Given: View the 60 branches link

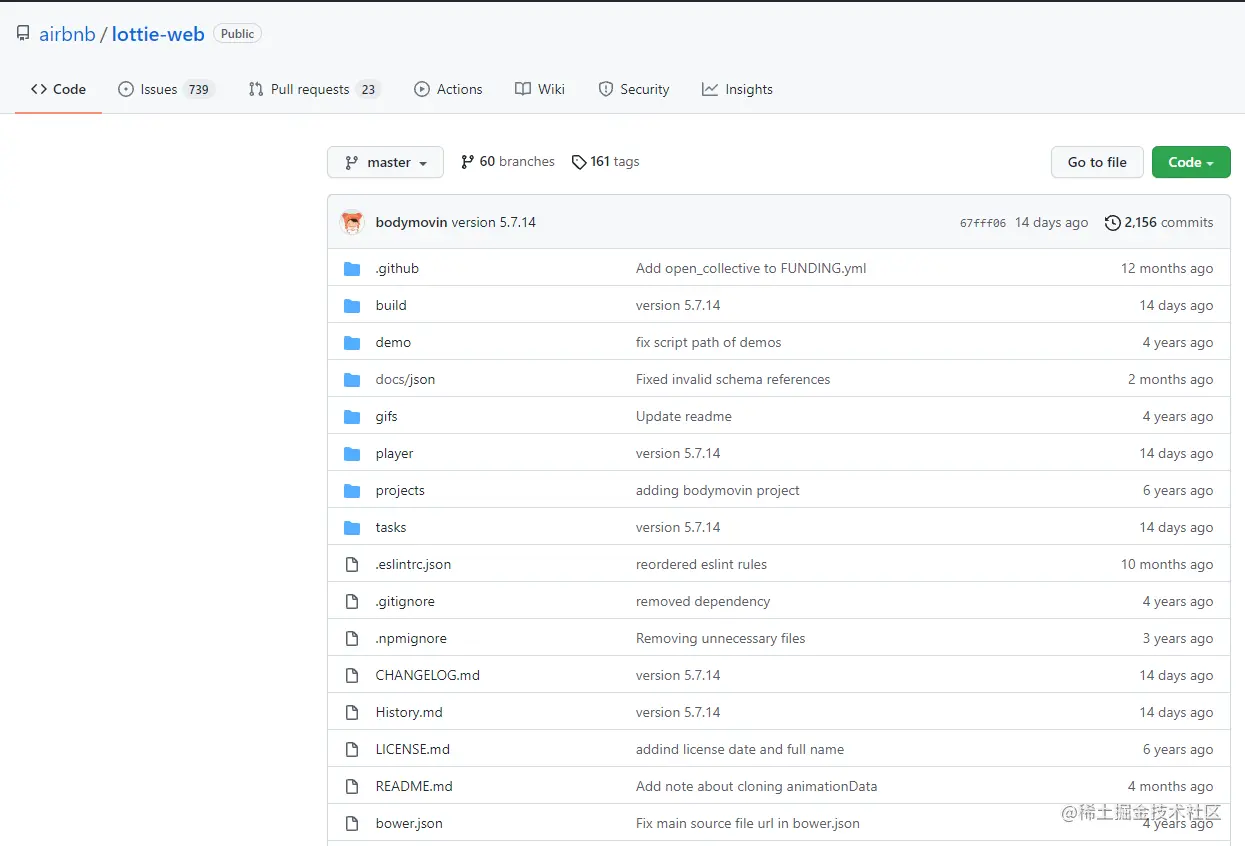Looking at the screenshot, I should [507, 162].
